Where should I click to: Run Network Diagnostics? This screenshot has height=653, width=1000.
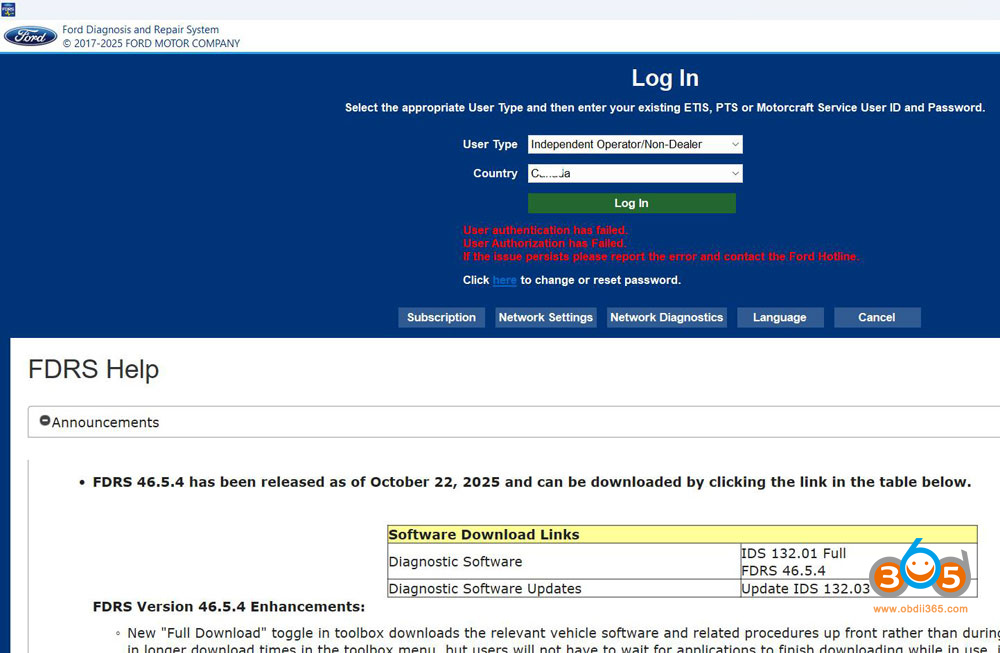pos(666,318)
